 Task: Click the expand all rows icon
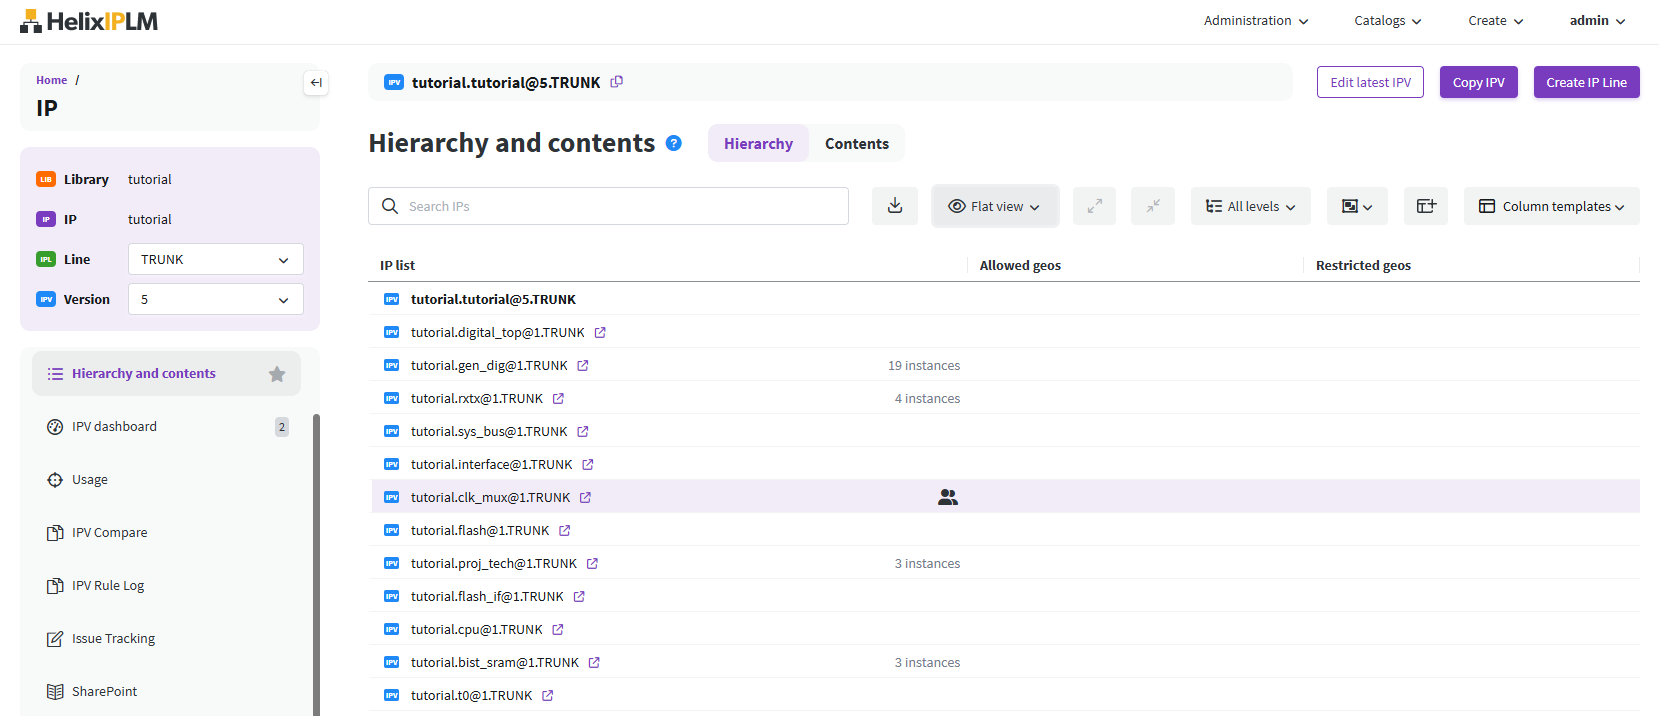(x=1094, y=206)
